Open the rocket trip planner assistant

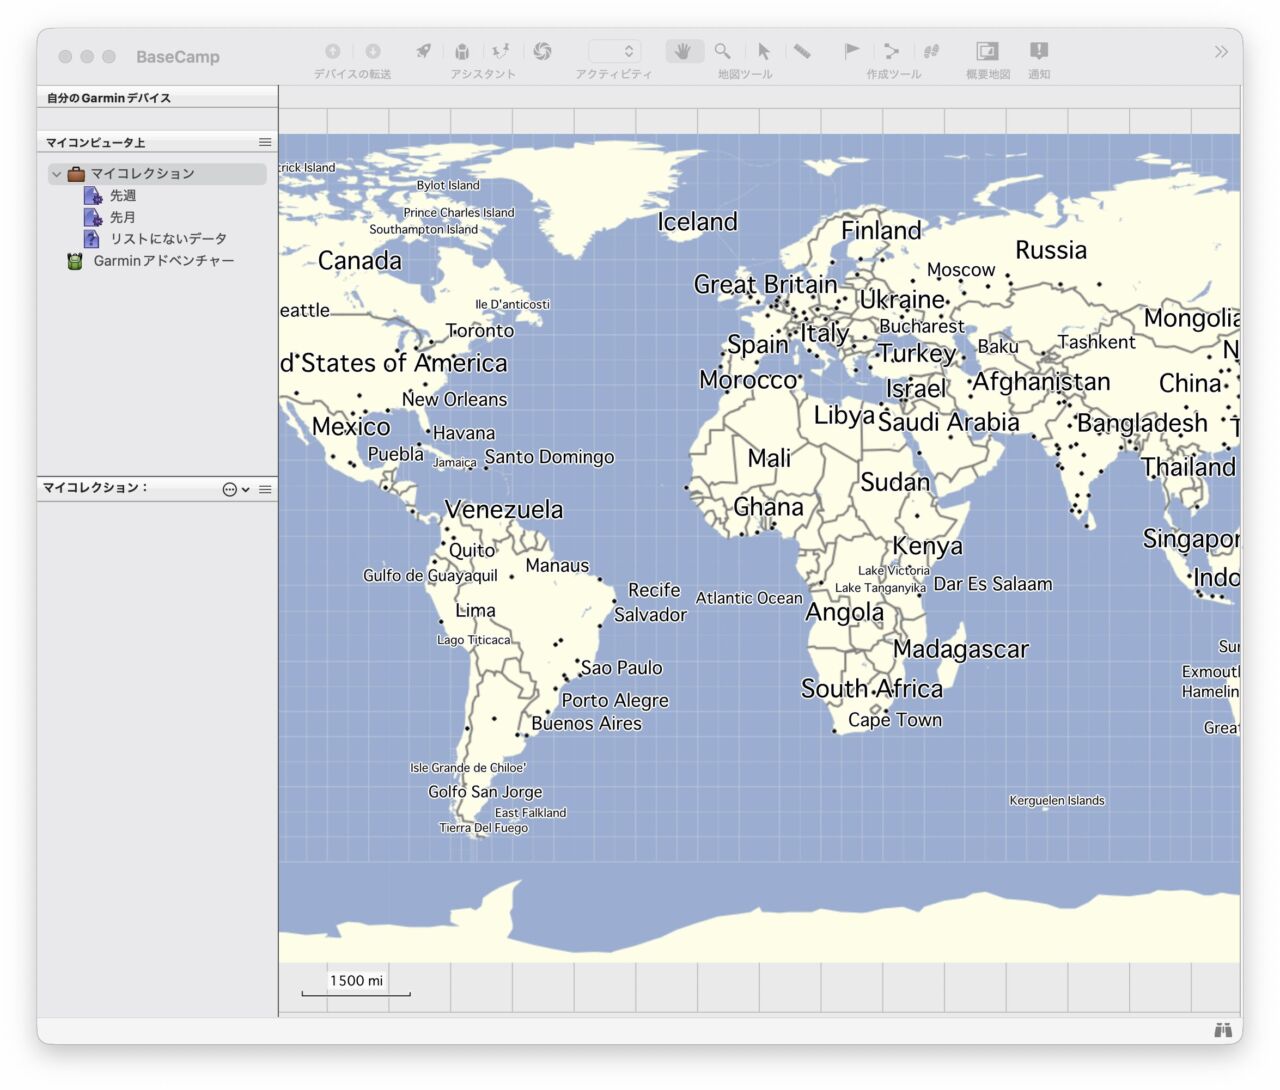coord(424,51)
